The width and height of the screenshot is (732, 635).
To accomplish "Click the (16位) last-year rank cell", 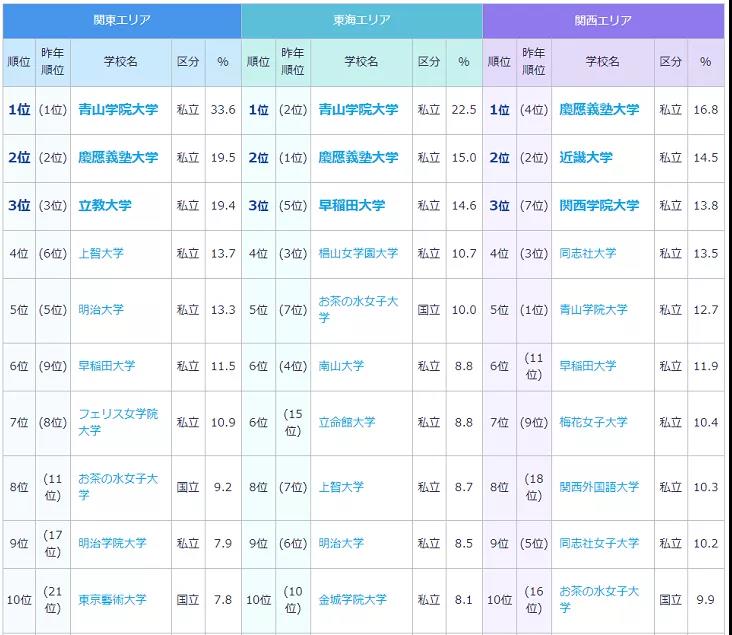I will (x=534, y=600).
